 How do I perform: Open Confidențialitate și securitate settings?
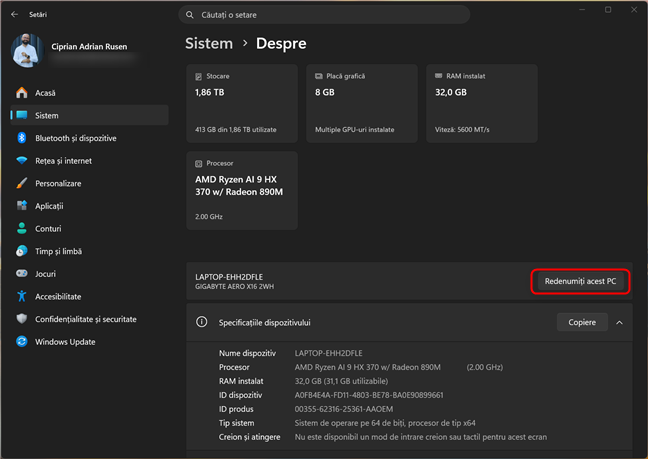[89, 319]
